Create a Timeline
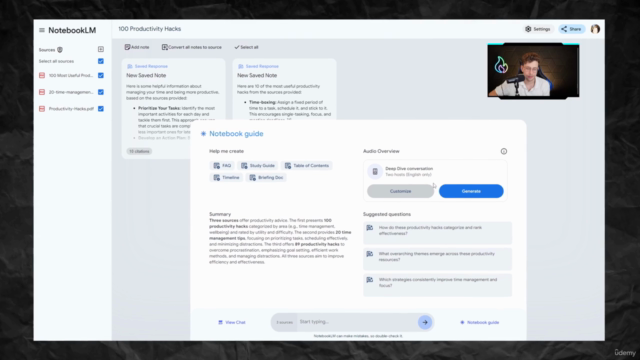The width and height of the screenshot is (640, 360). pos(226,178)
